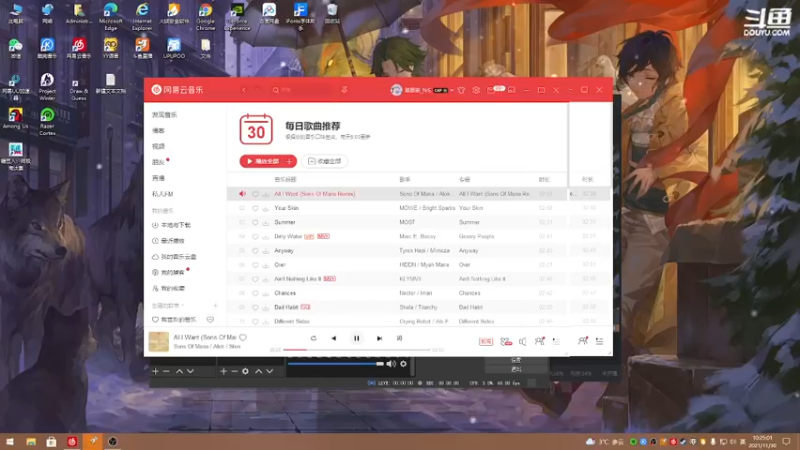Collapse the created playlists section arrow
The image size is (800, 450).
coord(182,306)
